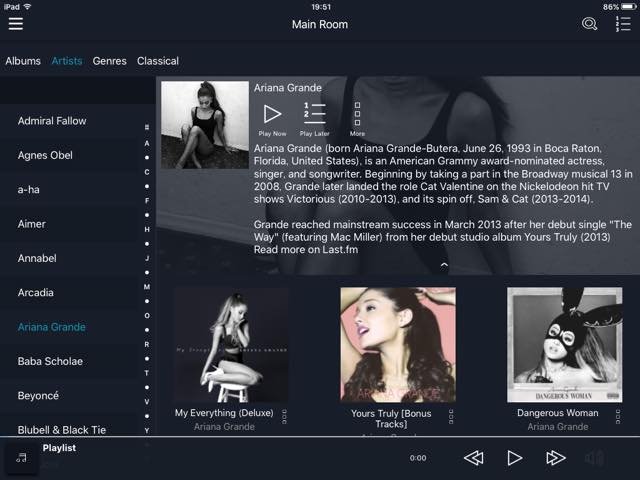Viewport: 640px width, 480px height.
Task: Switch to the Artists tab
Action: [x=67, y=61]
